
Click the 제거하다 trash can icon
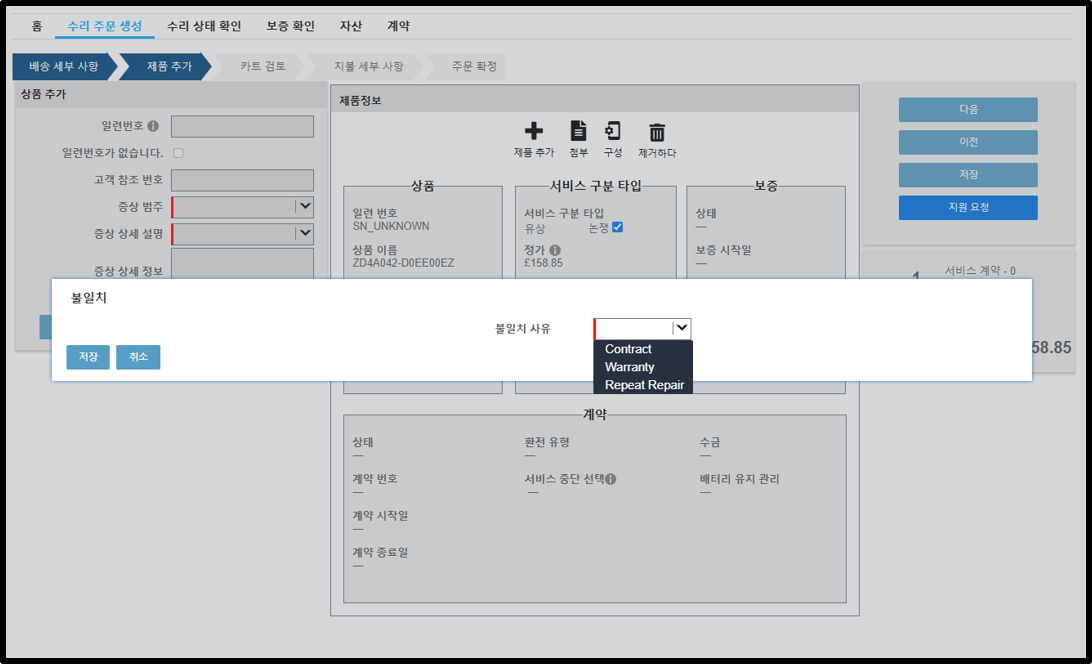[x=657, y=132]
